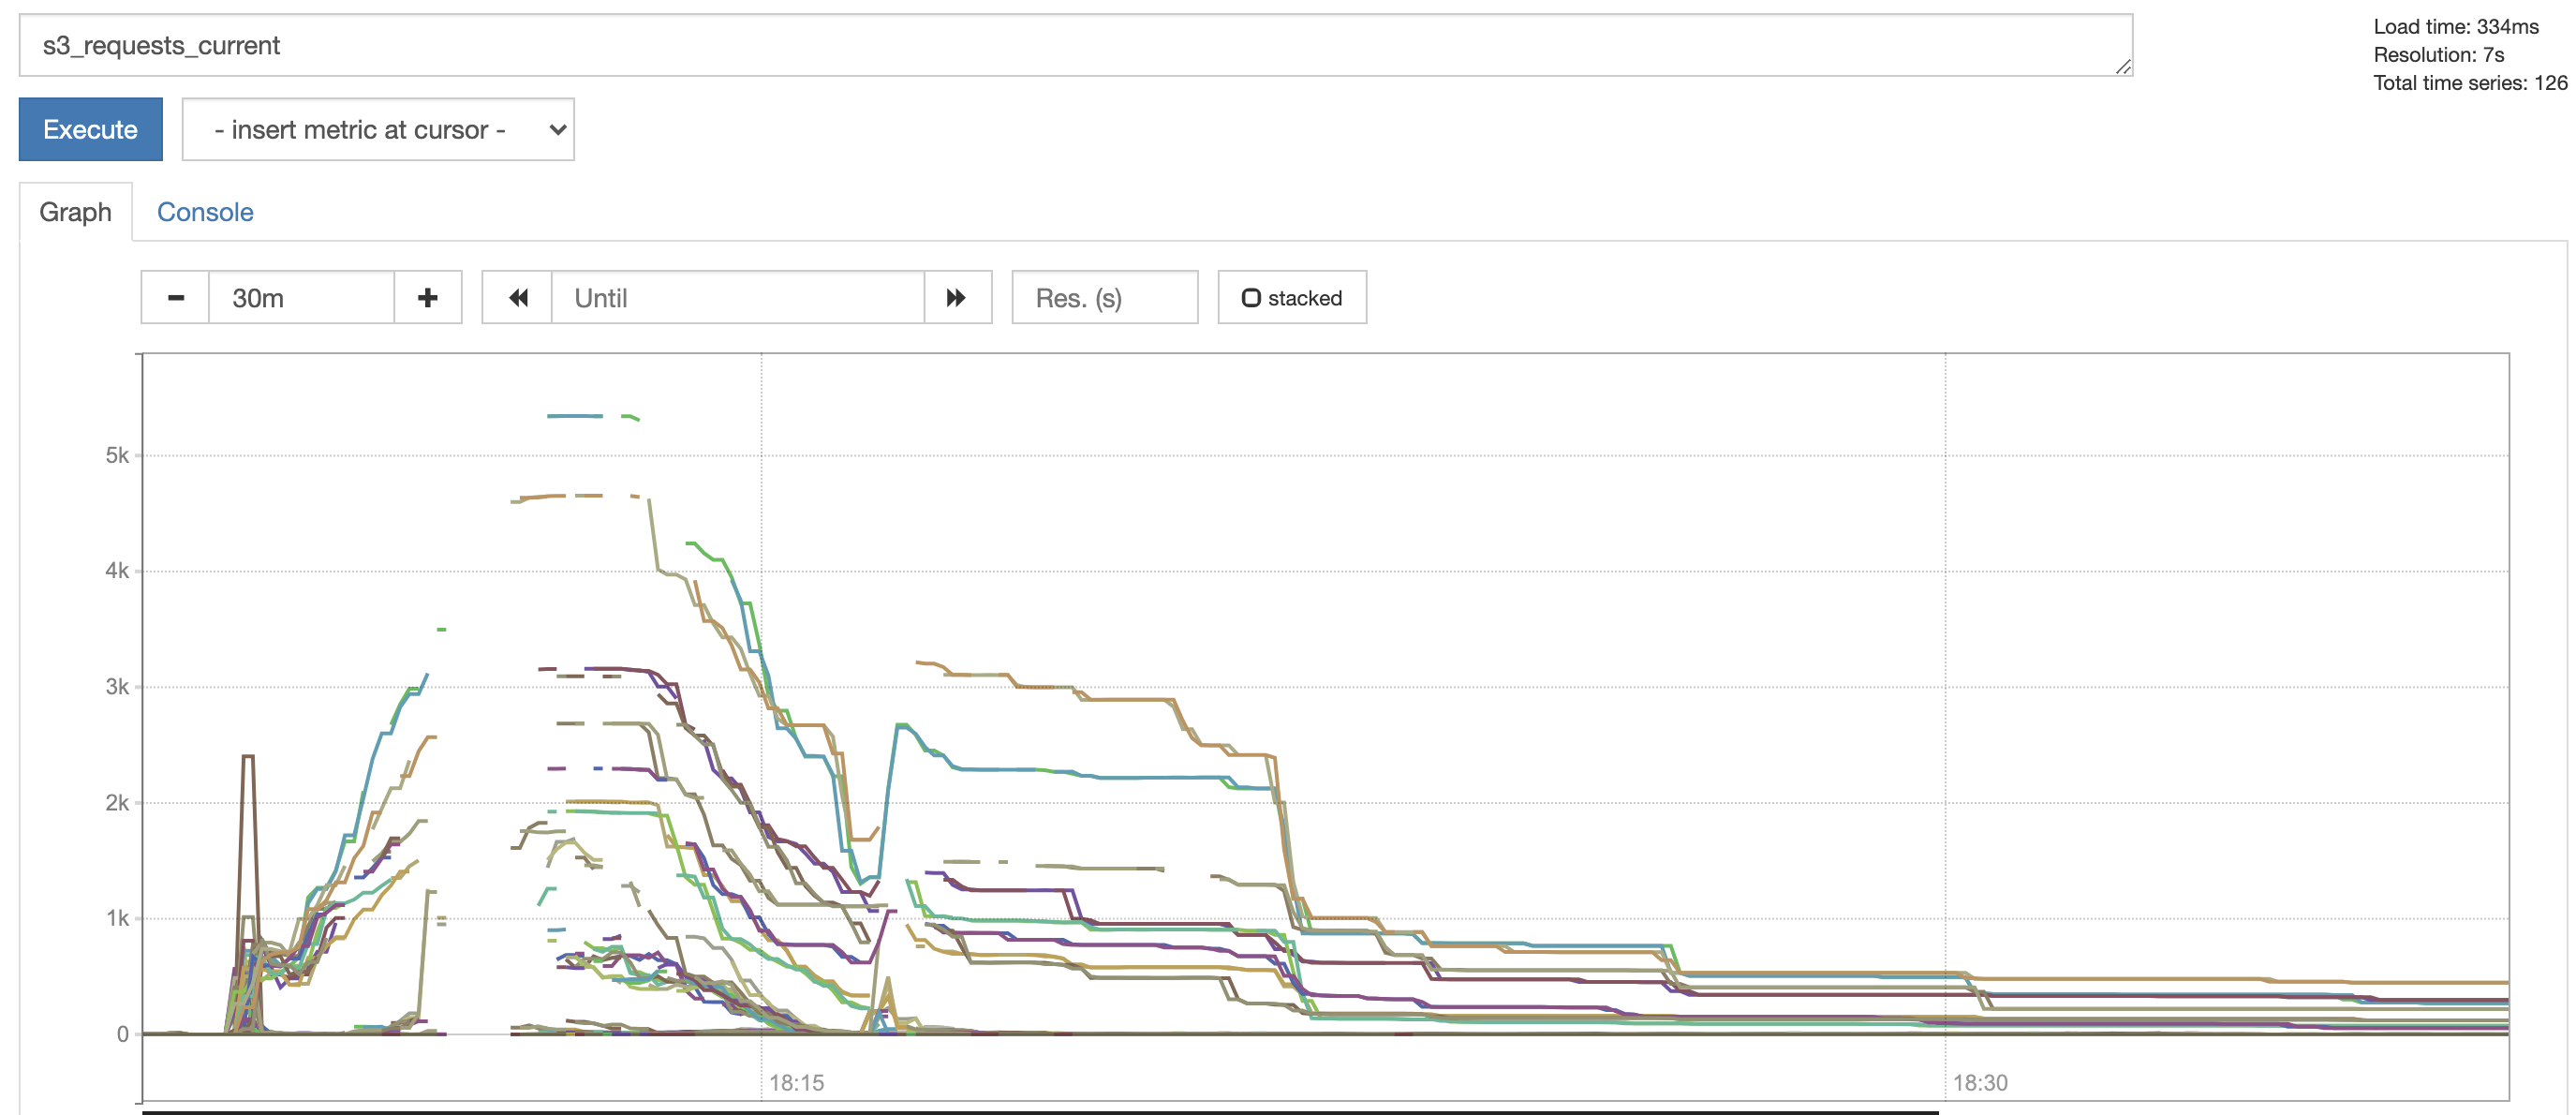Click the 30m range duration field

click(300, 298)
